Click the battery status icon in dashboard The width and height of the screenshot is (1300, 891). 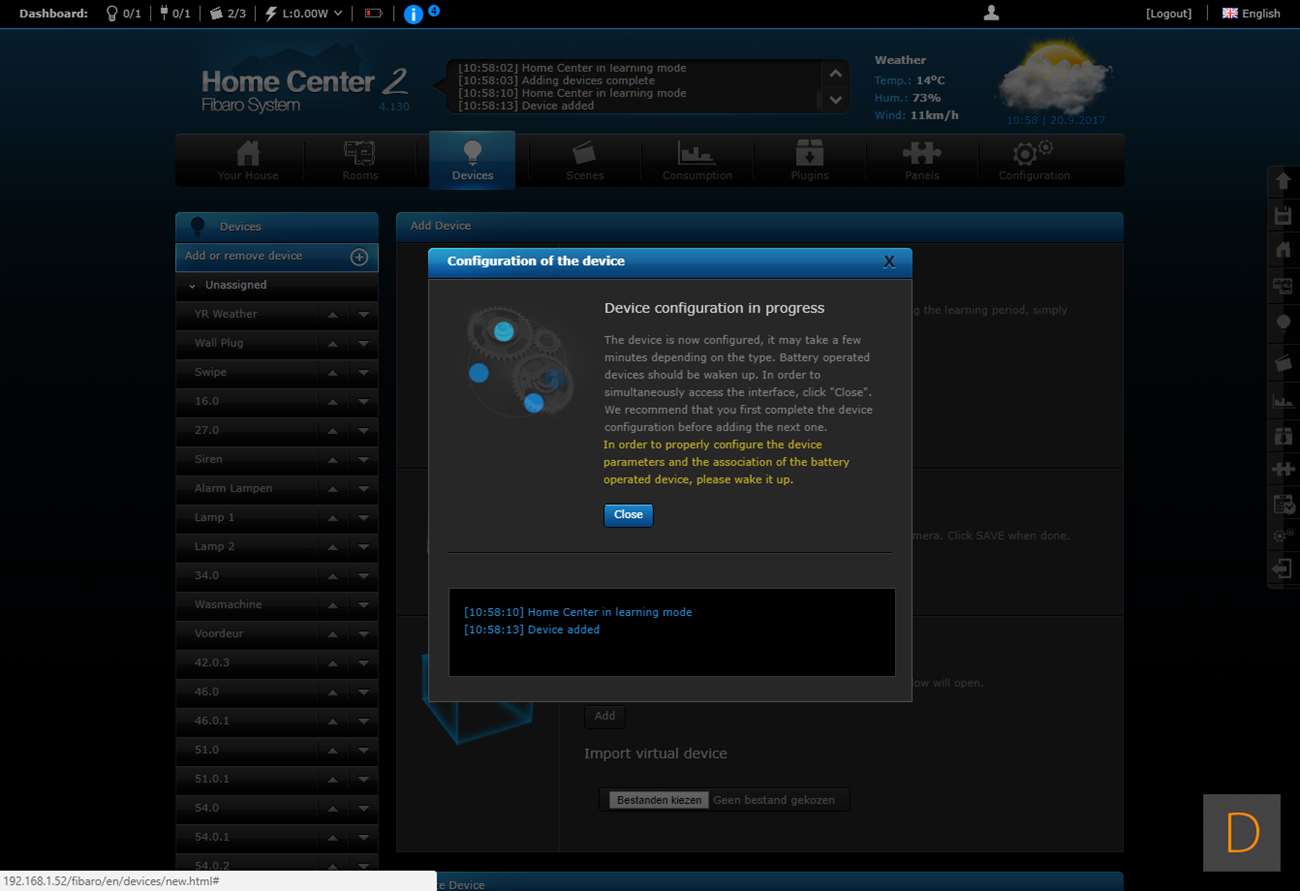point(373,14)
